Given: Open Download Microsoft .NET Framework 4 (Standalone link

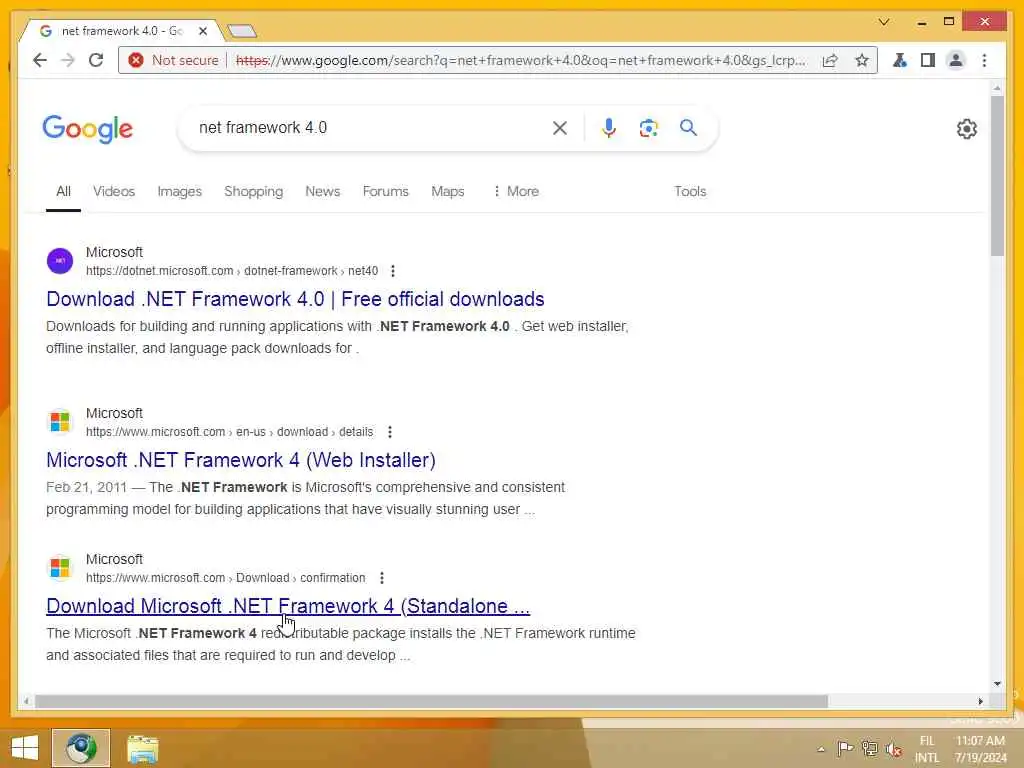Looking at the screenshot, I should click(x=288, y=606).
